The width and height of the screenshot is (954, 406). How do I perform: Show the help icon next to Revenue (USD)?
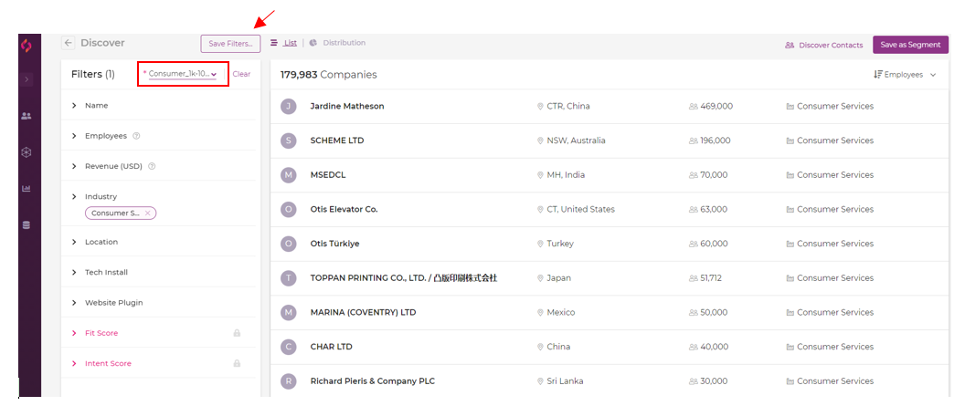pos(151,166)
